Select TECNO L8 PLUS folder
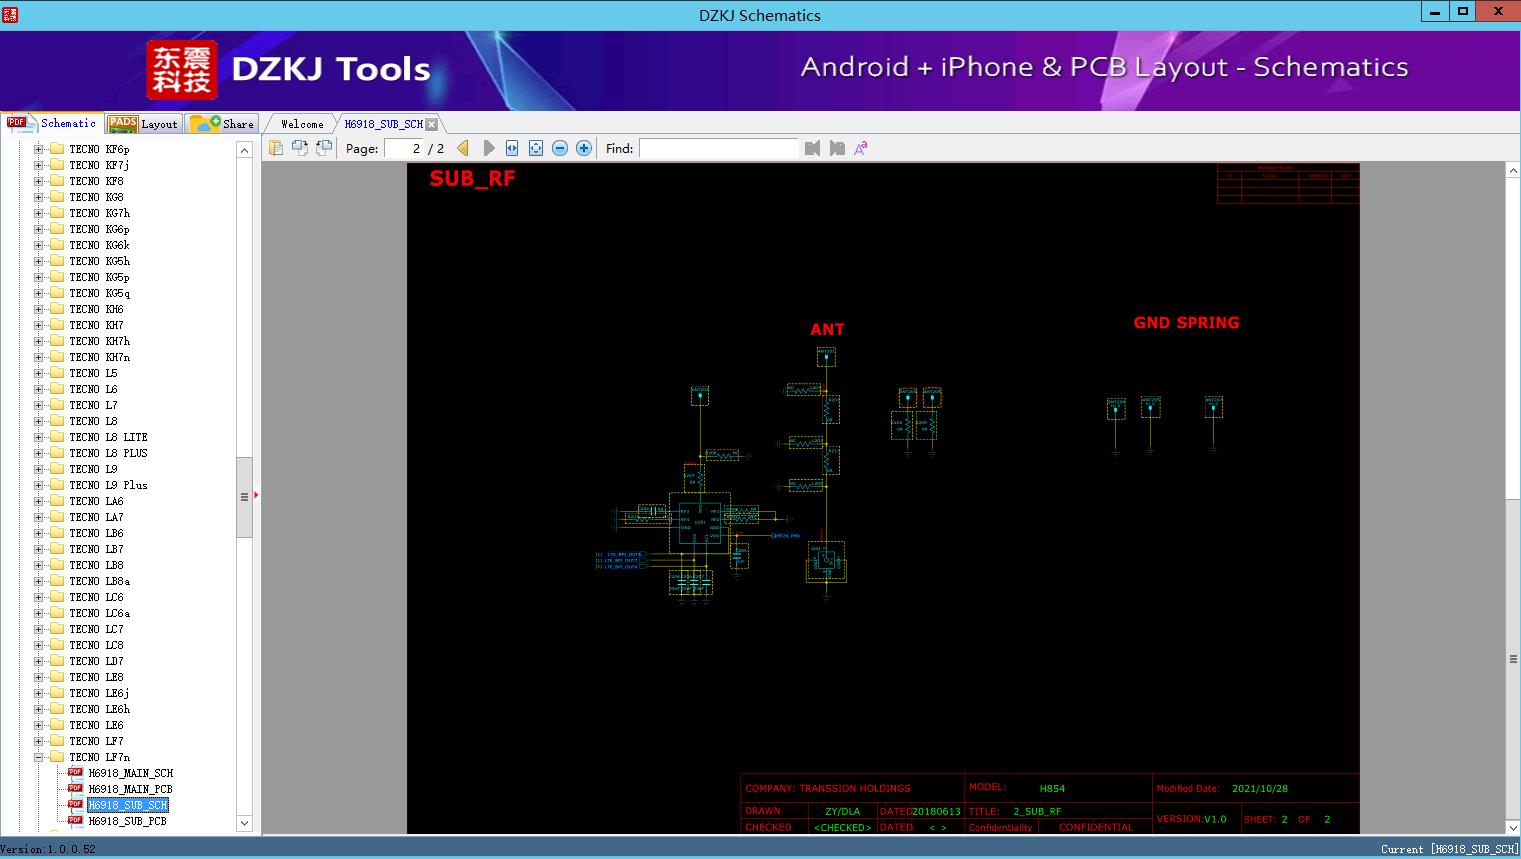This screenshot has height=859, width=1521. (x=108, y=453)
